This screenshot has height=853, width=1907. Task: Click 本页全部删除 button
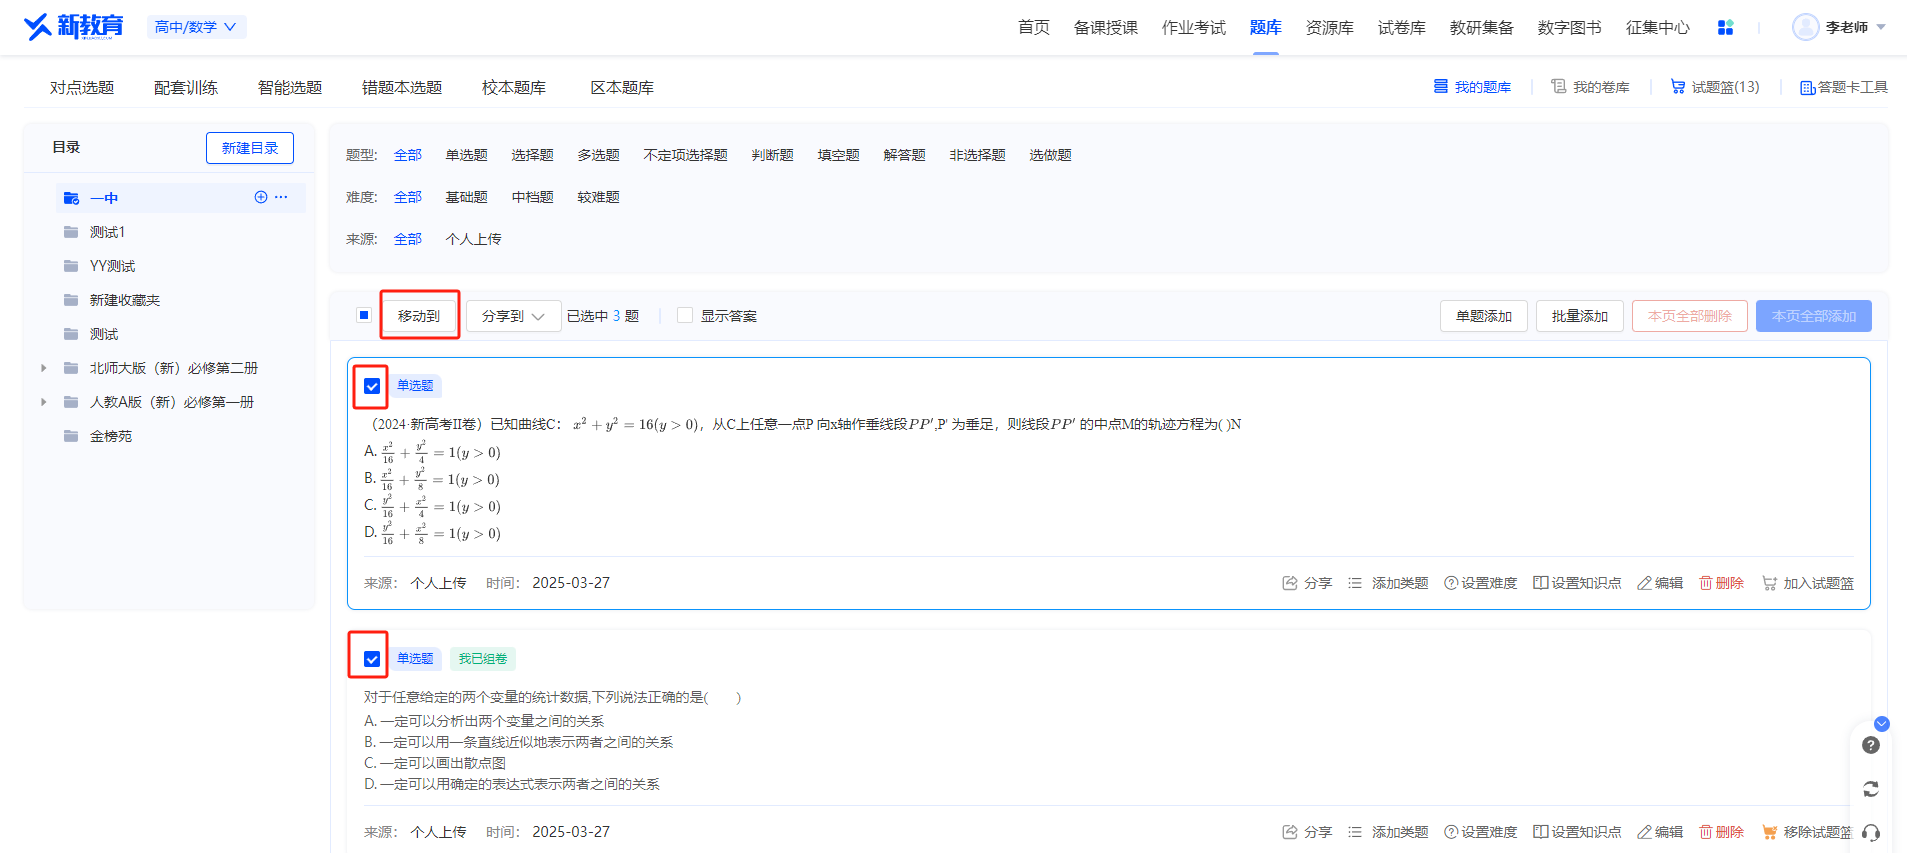pos(1690,316)
